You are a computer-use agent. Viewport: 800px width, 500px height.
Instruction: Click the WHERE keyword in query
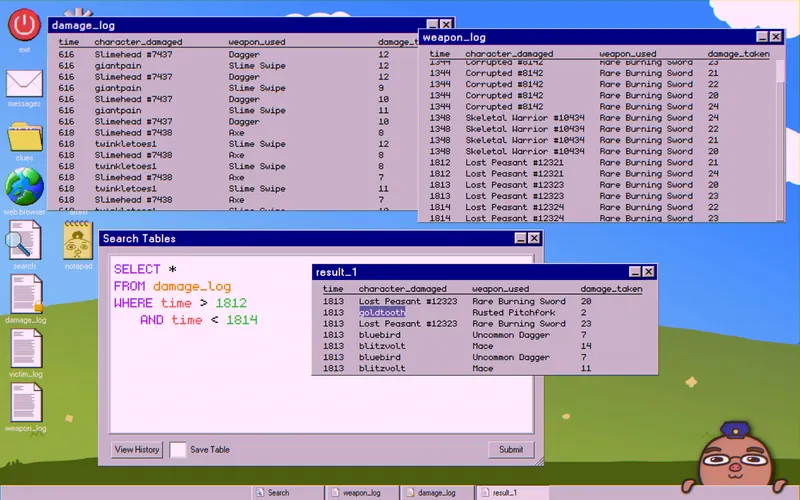(x=133, y=303)
